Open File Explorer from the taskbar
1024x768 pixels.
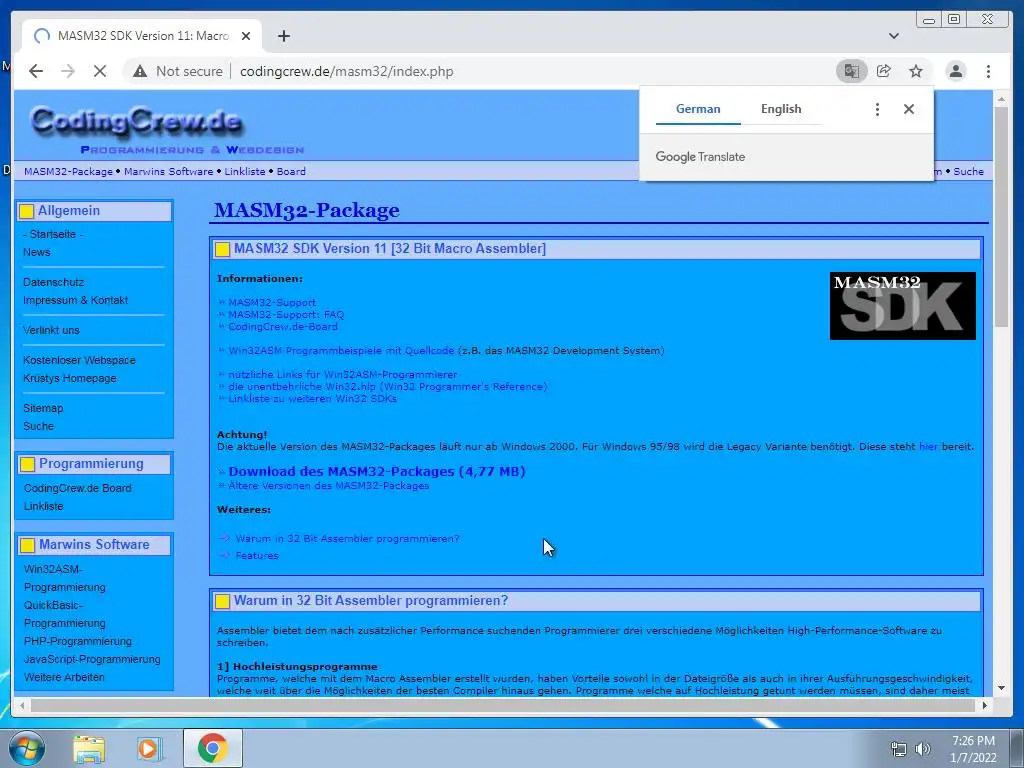pyautogui.click(x=89, y=749)
